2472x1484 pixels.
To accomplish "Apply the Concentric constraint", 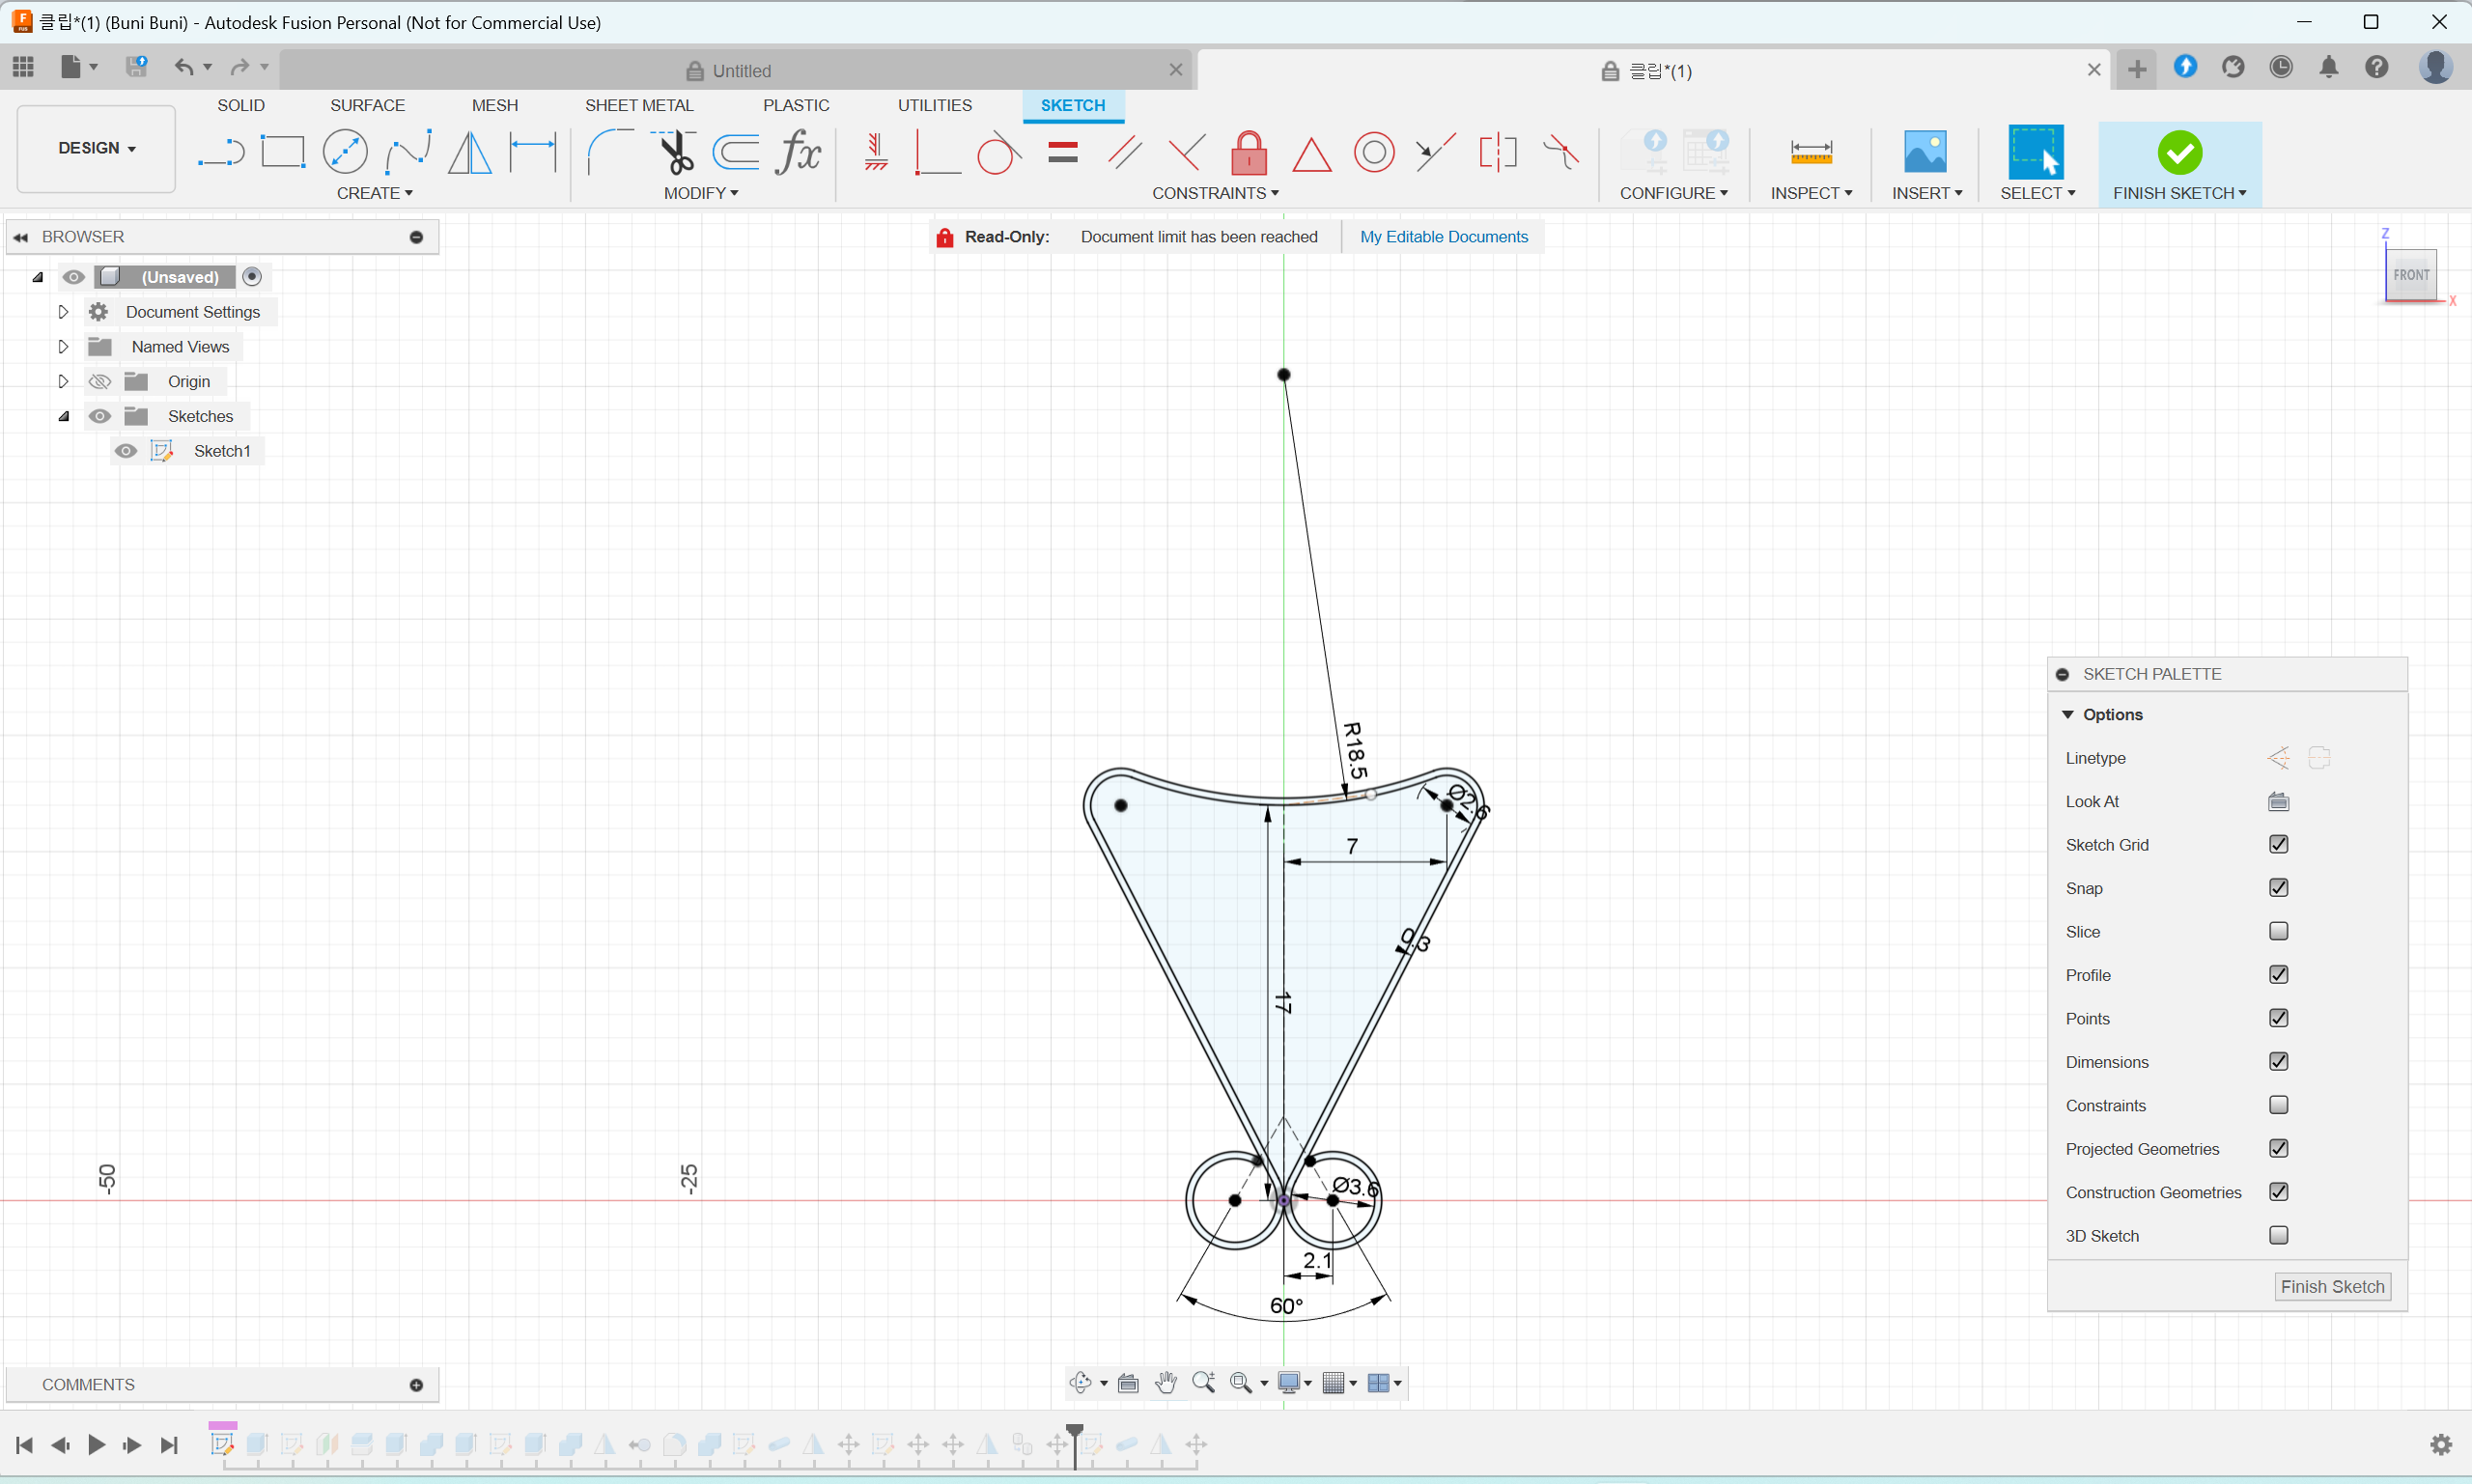I will 1374,153.
